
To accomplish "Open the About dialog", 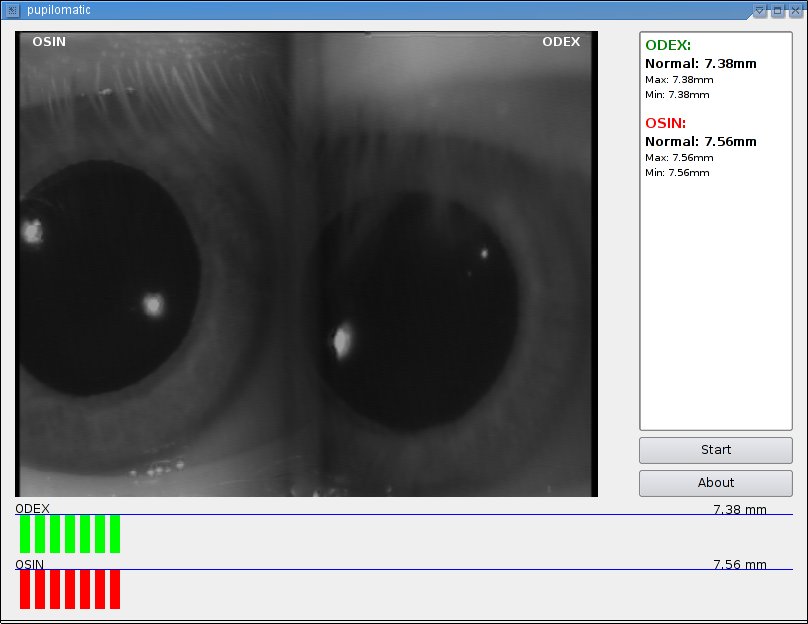I will [715, 483].
